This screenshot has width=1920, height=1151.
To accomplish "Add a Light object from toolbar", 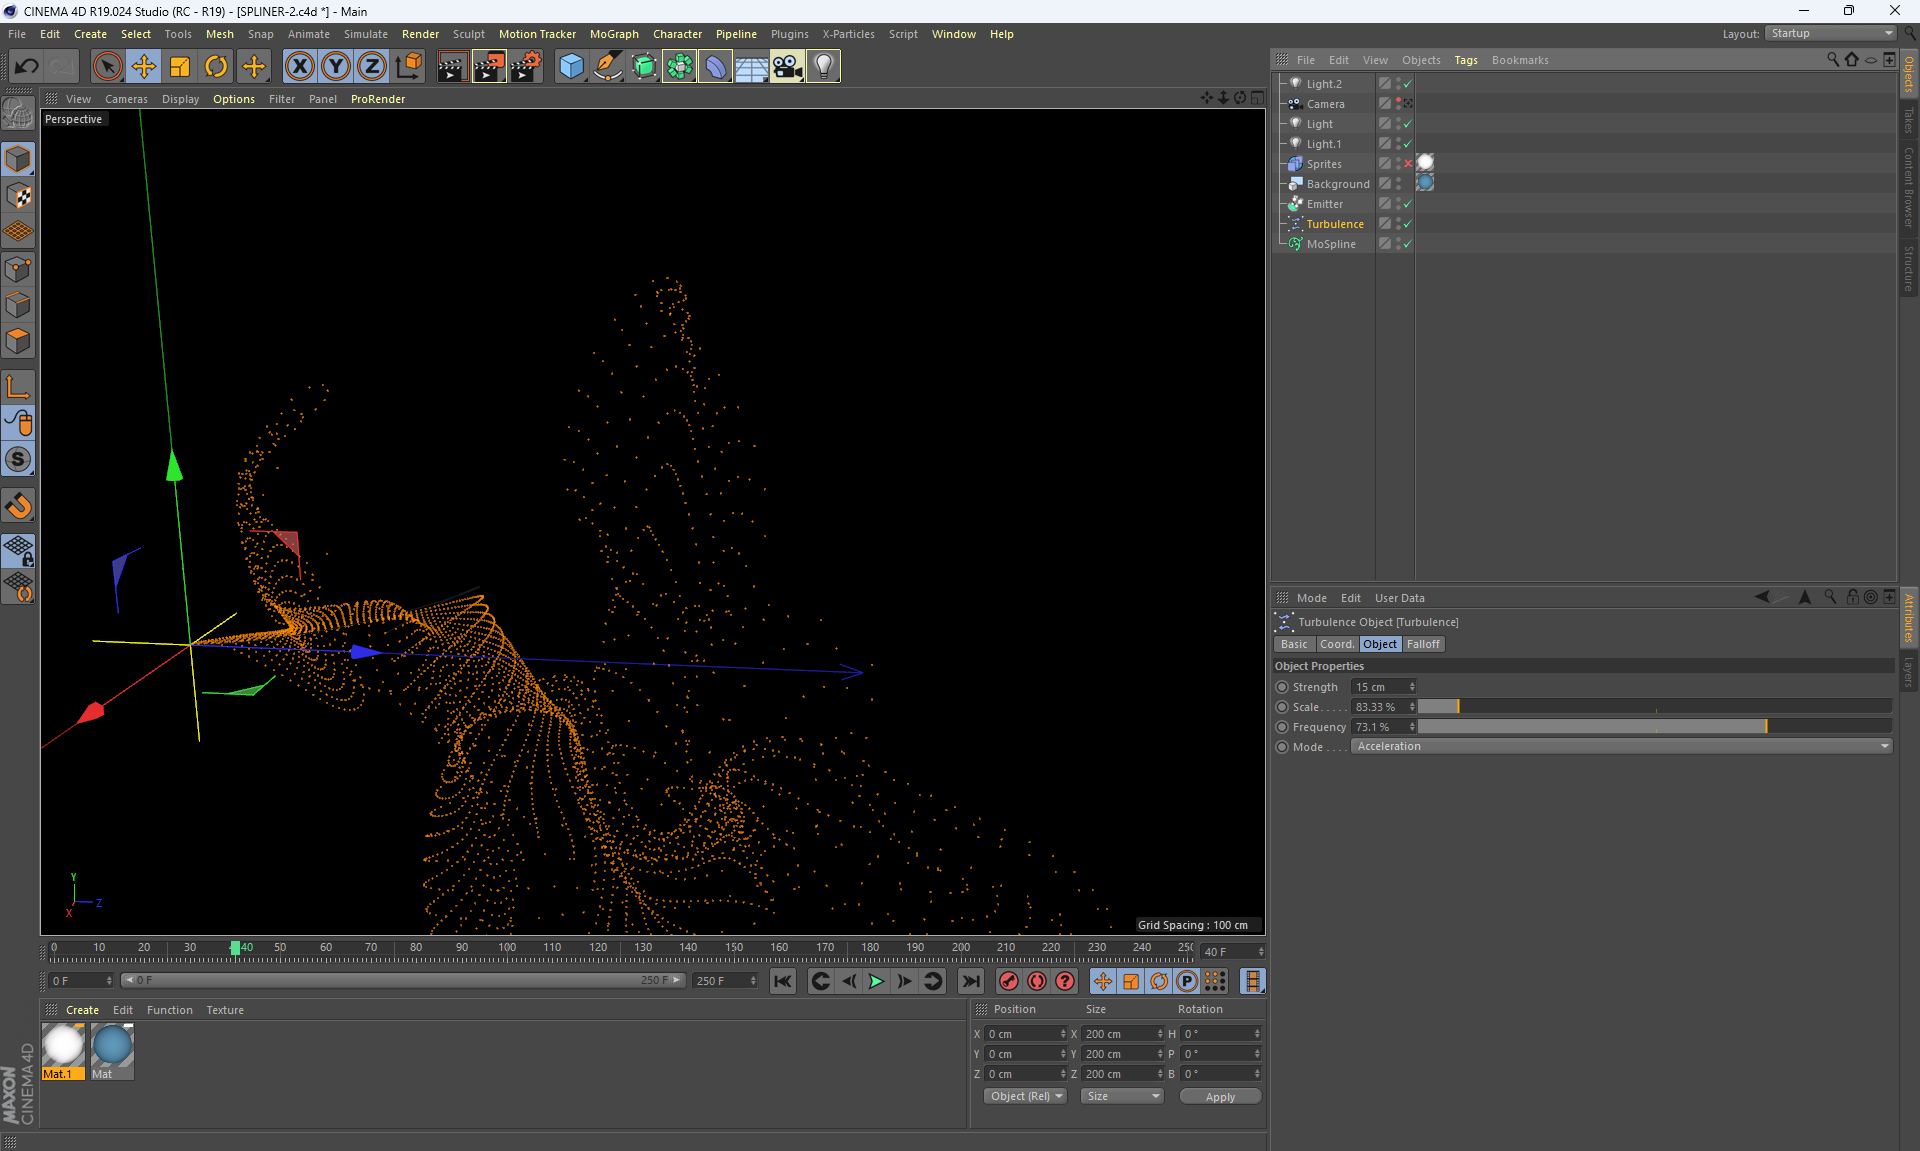I will coord(823,67).
